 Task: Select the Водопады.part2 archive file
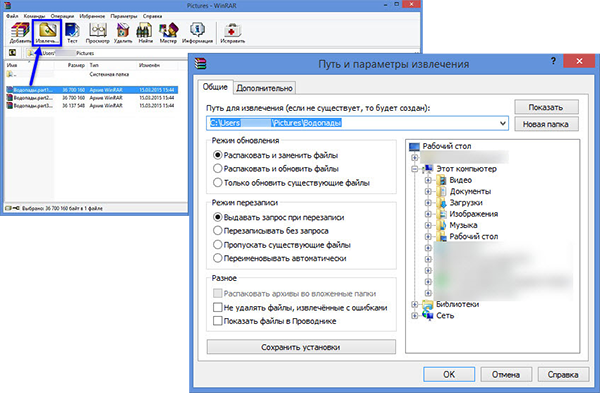click(x=92, y=98)
